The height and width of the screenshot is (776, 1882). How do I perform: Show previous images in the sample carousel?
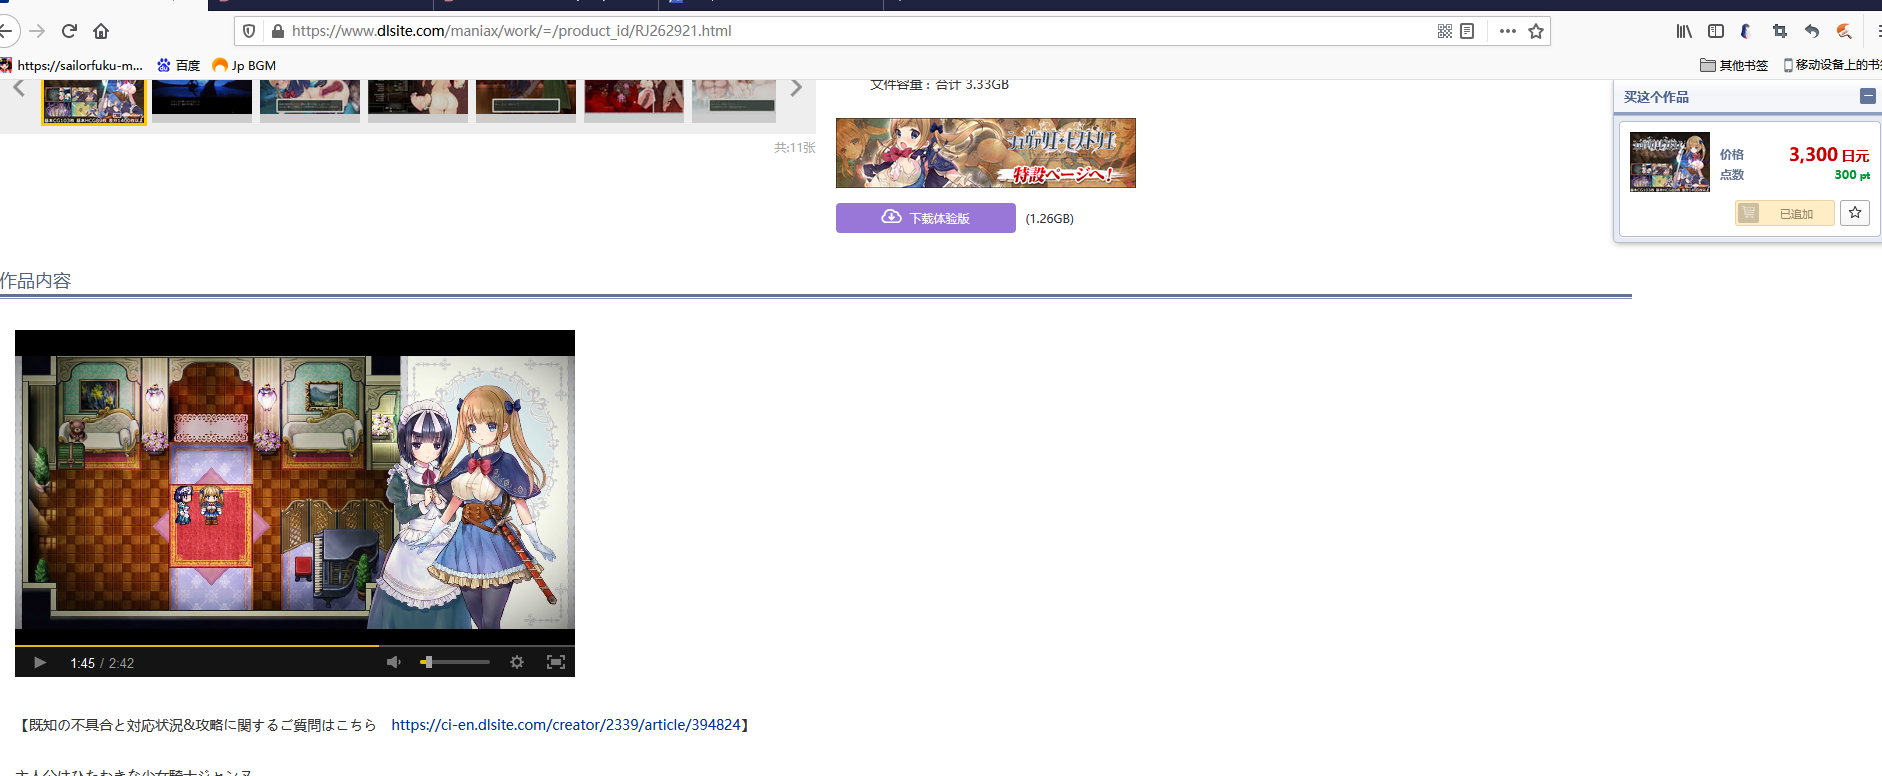19,89
